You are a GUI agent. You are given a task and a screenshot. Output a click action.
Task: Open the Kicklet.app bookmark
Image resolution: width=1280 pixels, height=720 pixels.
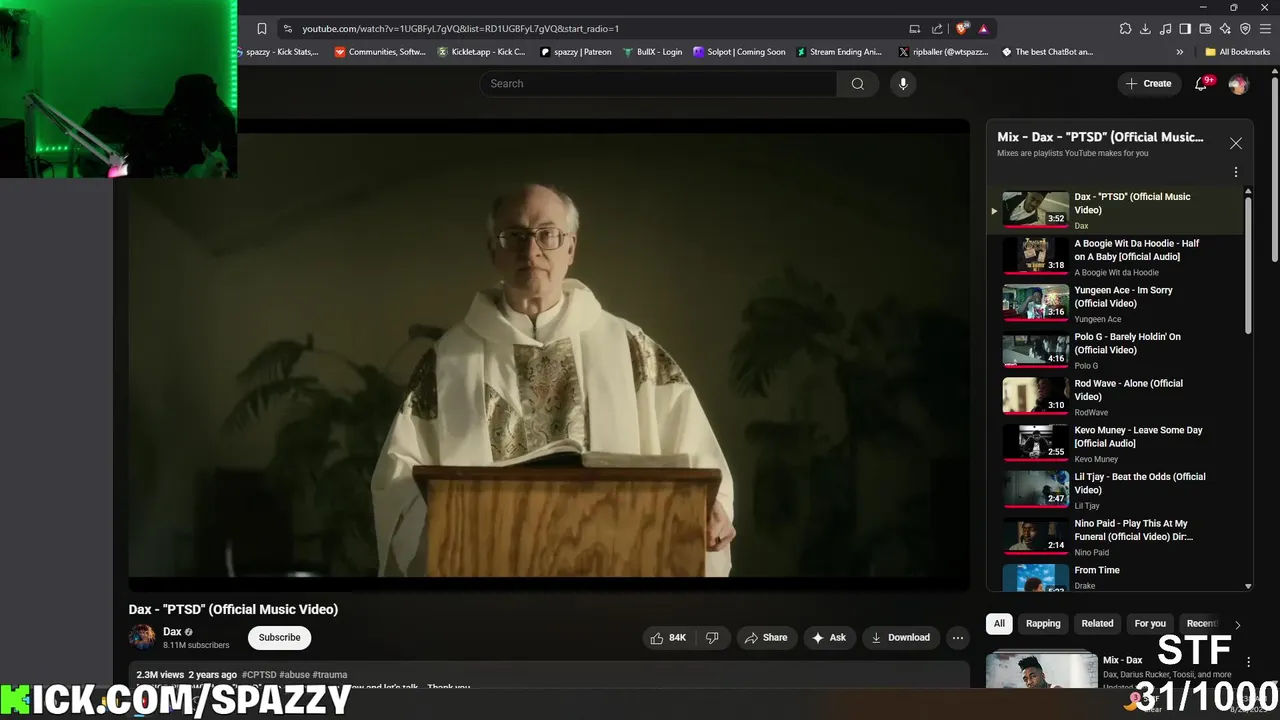[x=481, y=52]
